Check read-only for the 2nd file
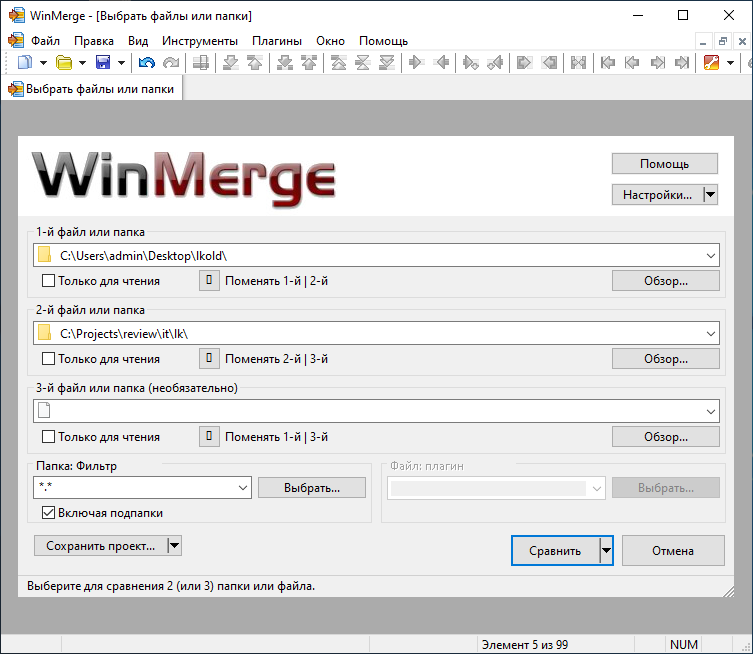 [48, 358]
